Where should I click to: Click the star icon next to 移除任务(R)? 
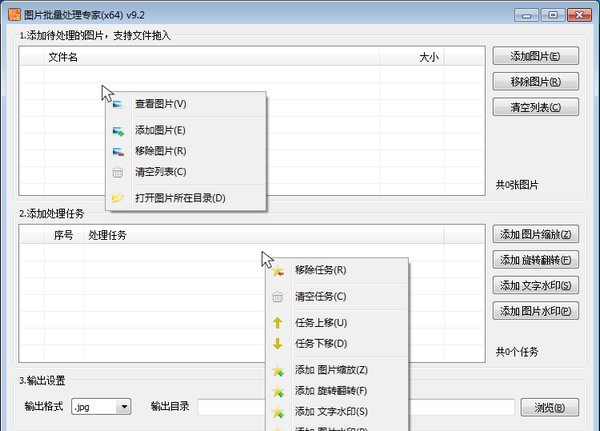[278, 271]
